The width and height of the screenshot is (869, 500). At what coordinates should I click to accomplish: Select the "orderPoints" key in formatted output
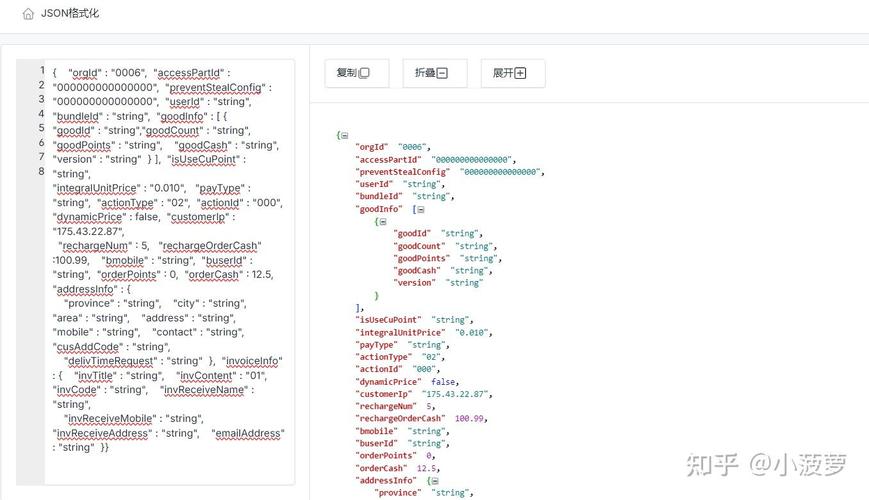(386, 456)
